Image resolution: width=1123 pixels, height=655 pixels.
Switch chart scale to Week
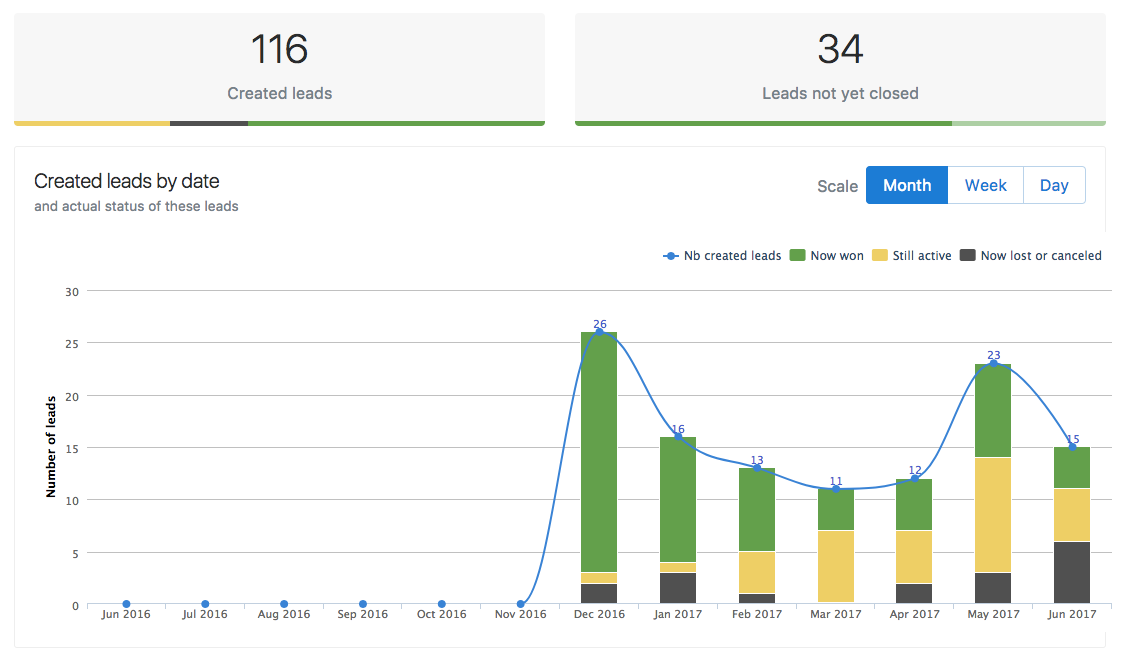pyautogui.click(x=985, y=185)
